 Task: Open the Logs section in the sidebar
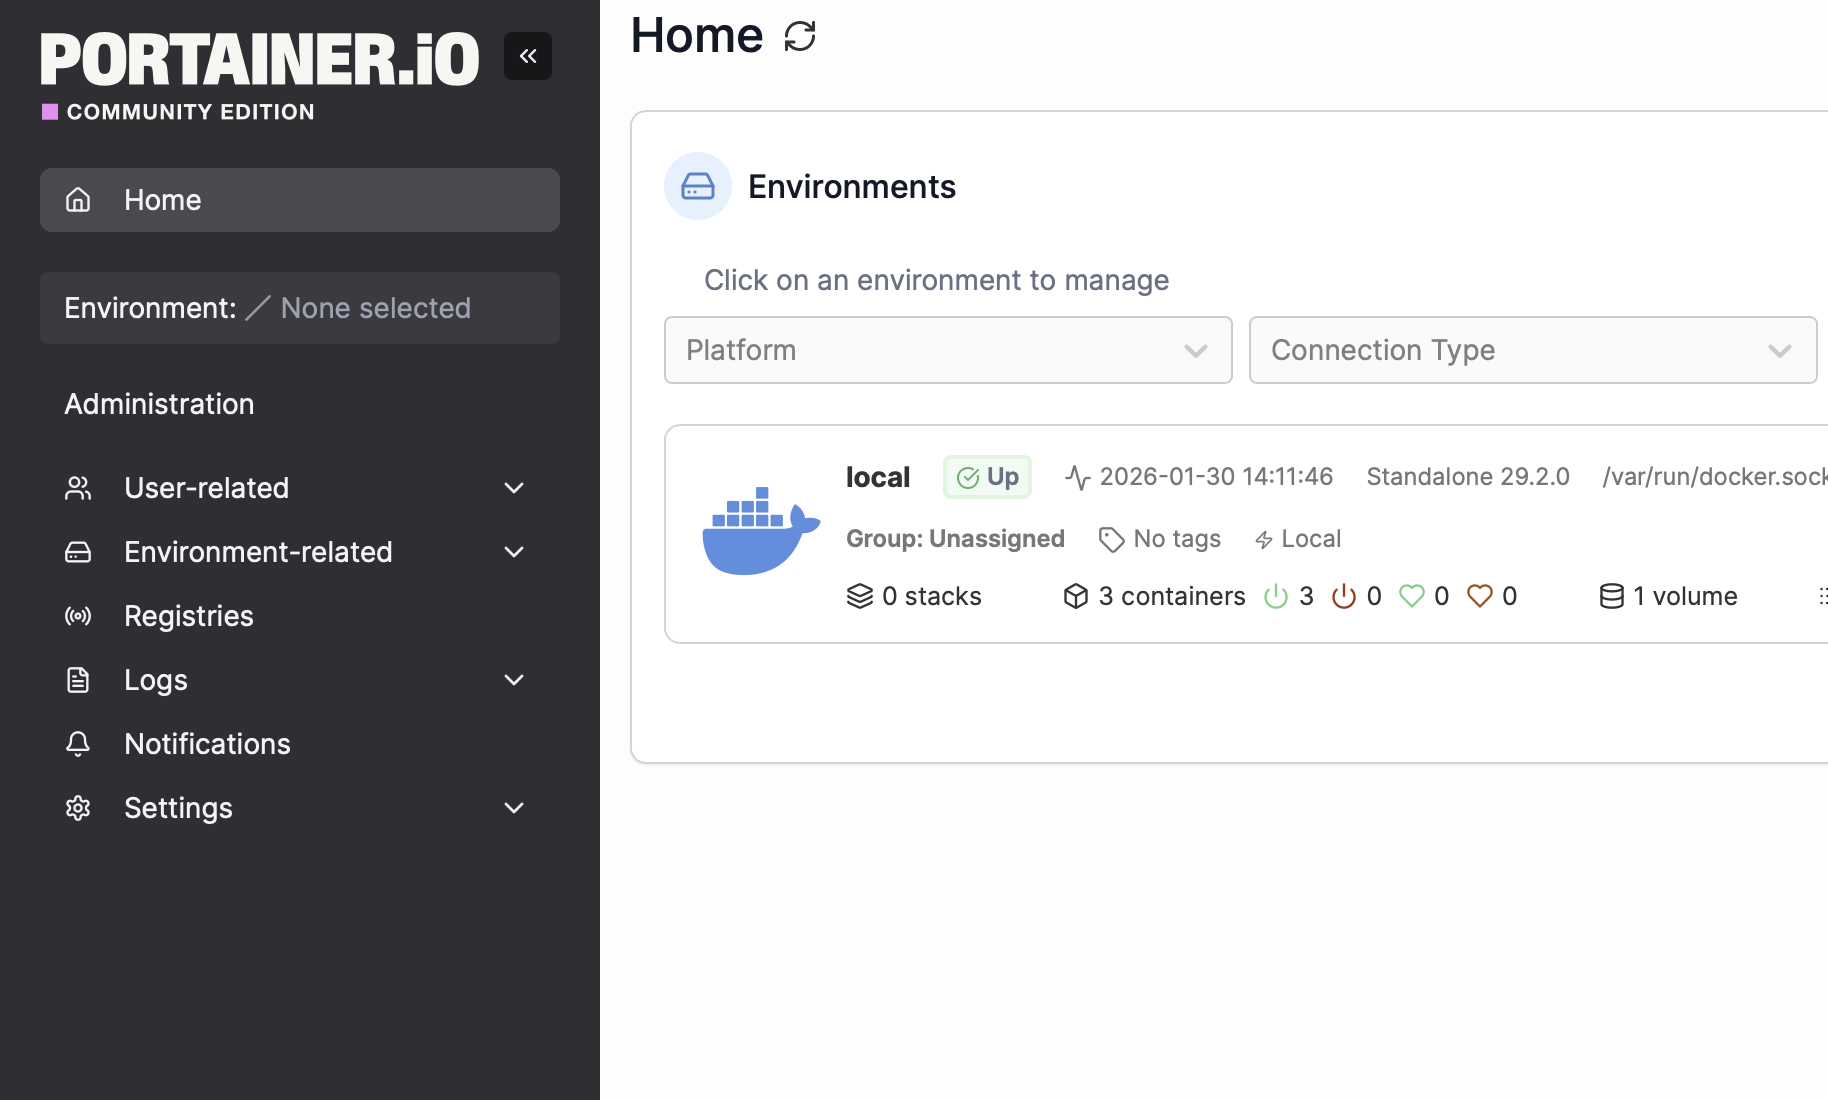click(x=156, y=680)
